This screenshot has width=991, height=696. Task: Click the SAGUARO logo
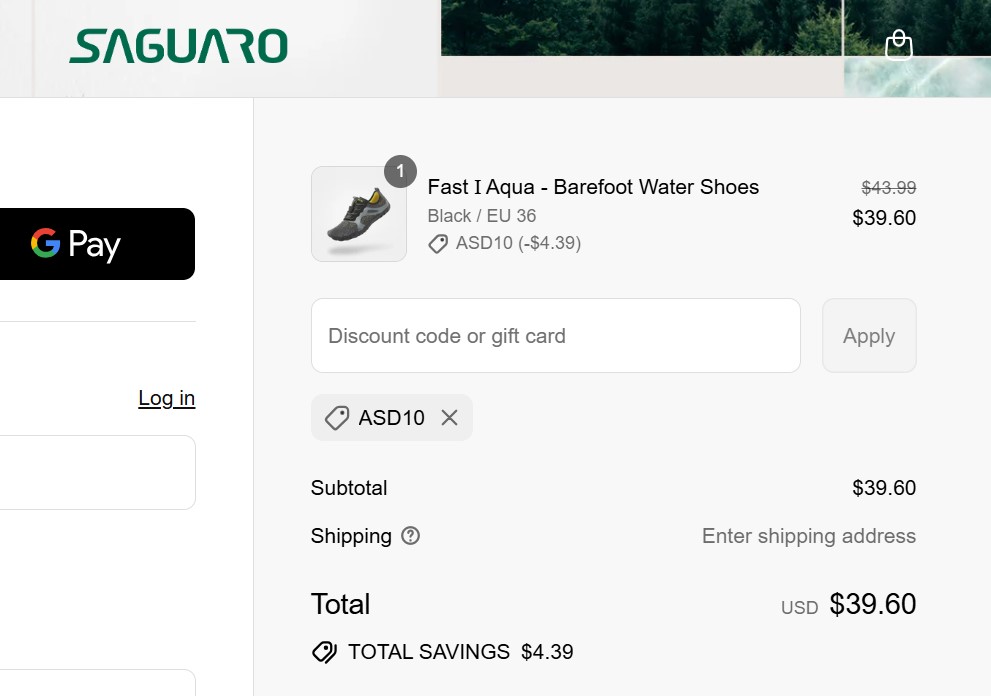(177, 47)
